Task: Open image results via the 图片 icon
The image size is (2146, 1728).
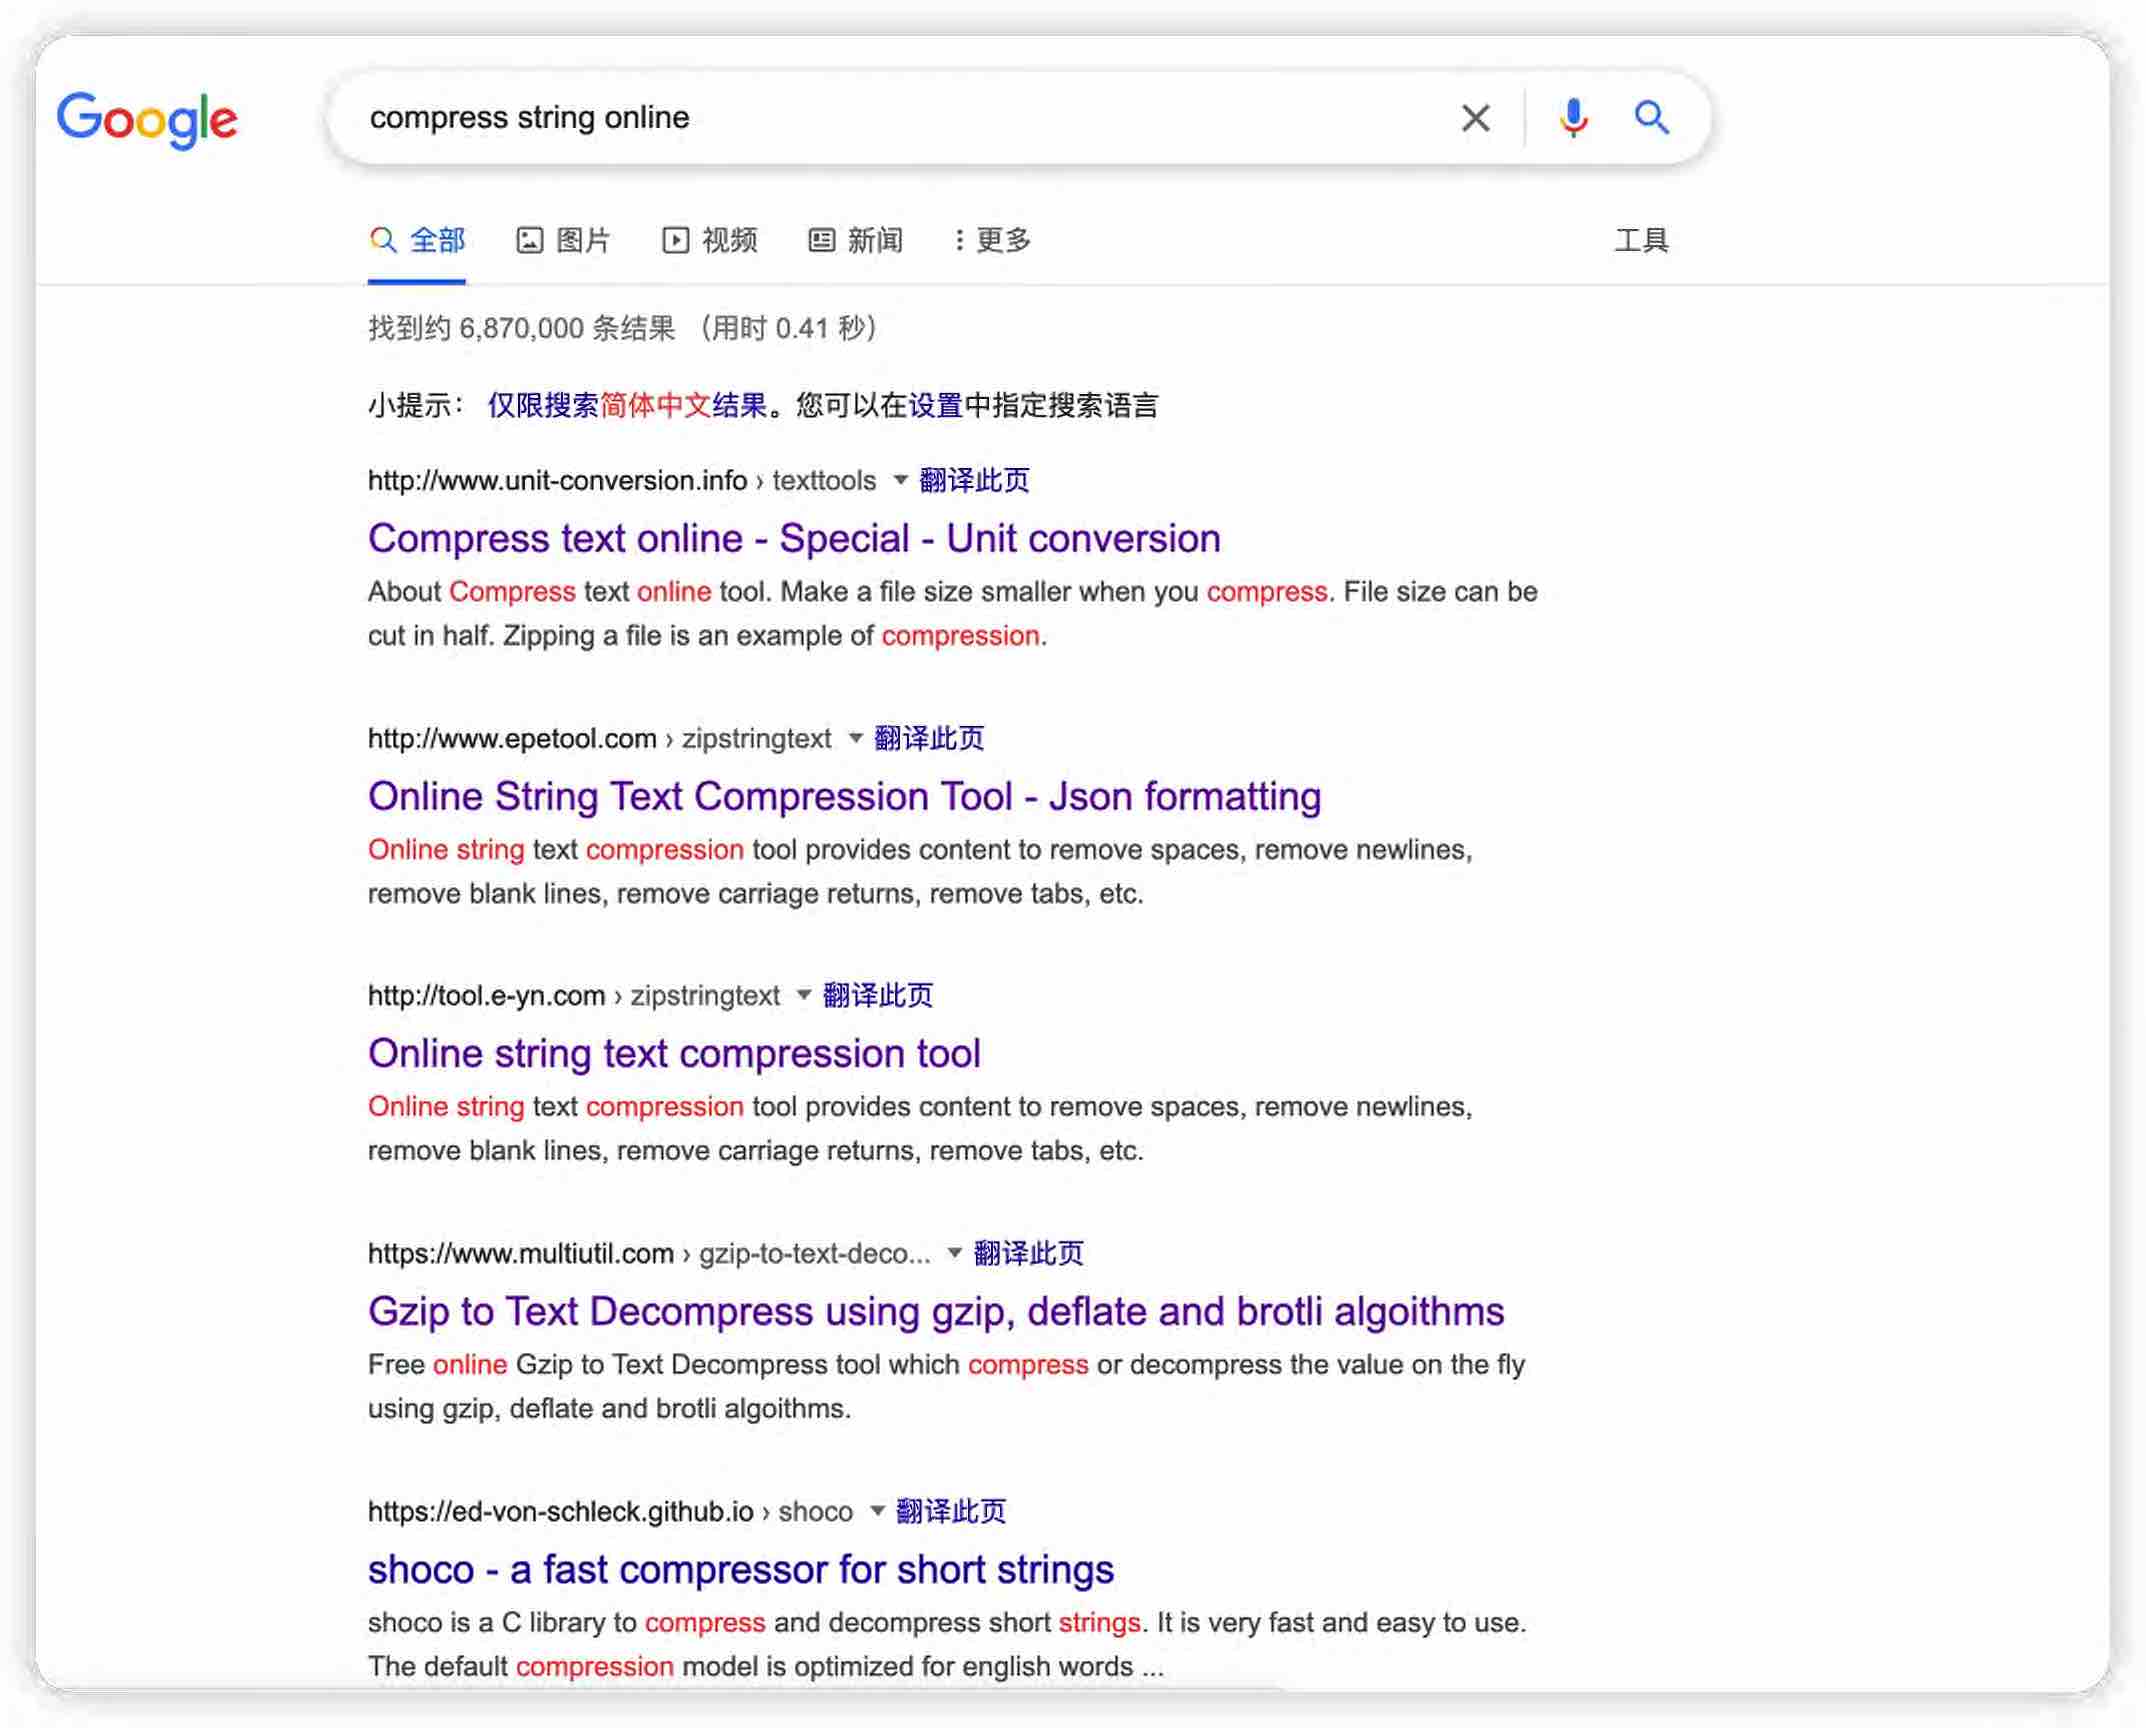Action: click(531, 240)
